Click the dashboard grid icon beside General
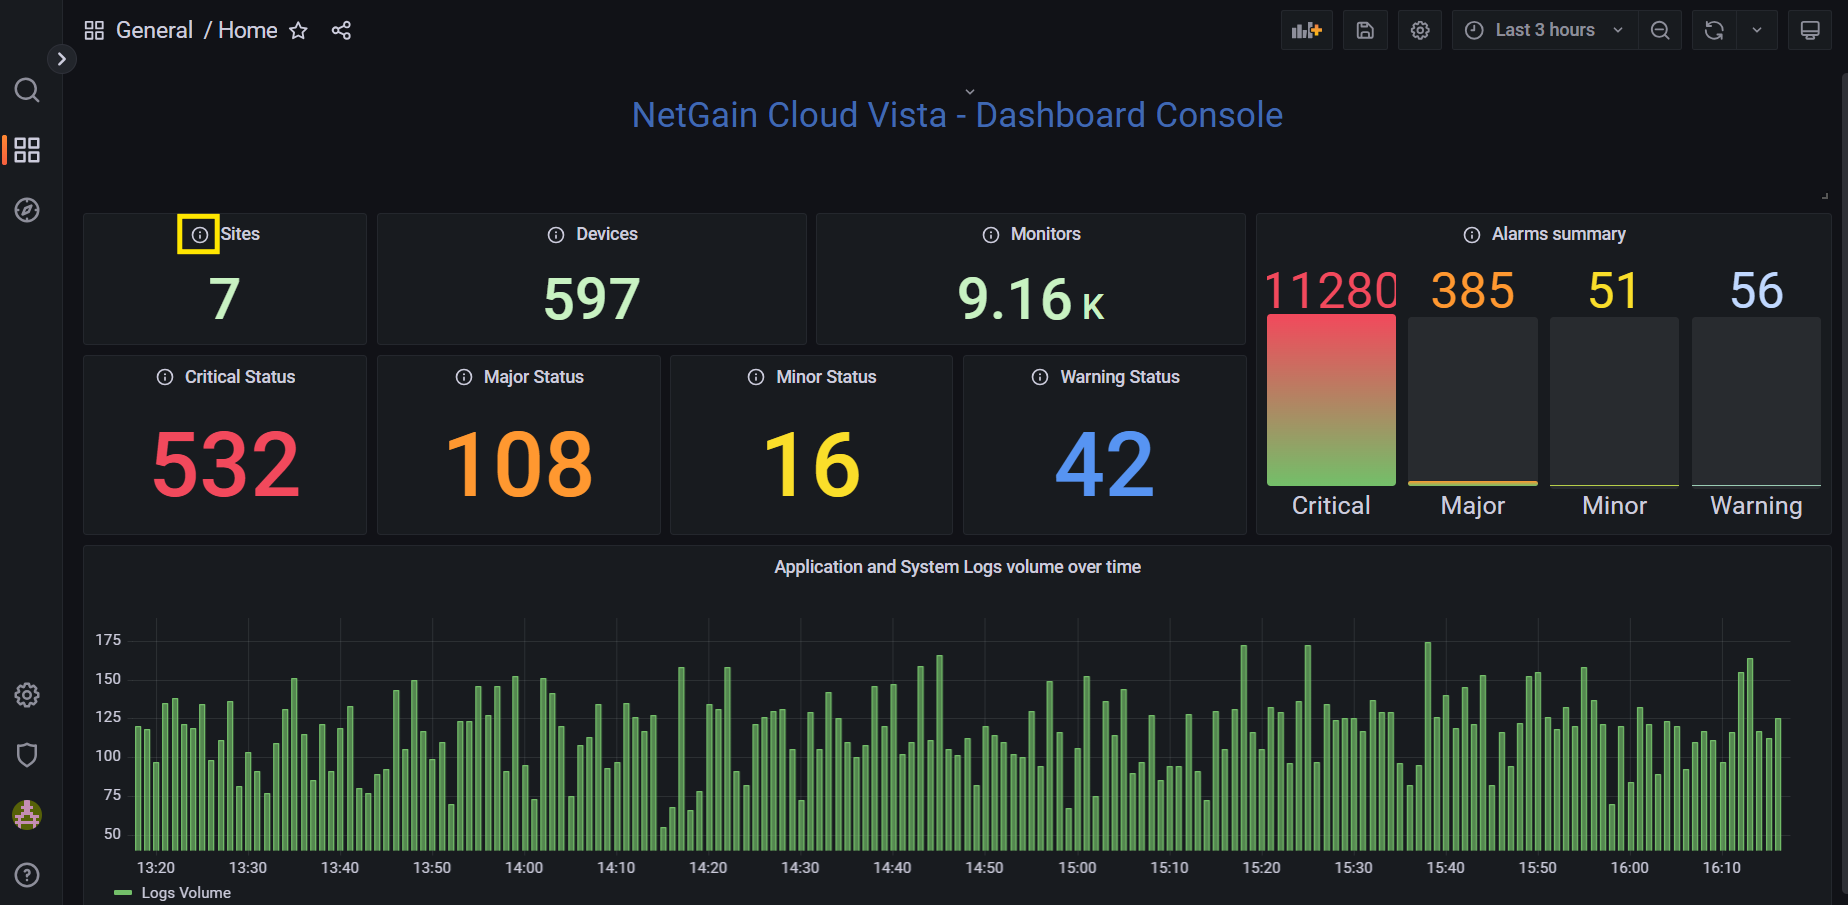The height and width of the screenshot is (905, 1848). pos(94,30)
